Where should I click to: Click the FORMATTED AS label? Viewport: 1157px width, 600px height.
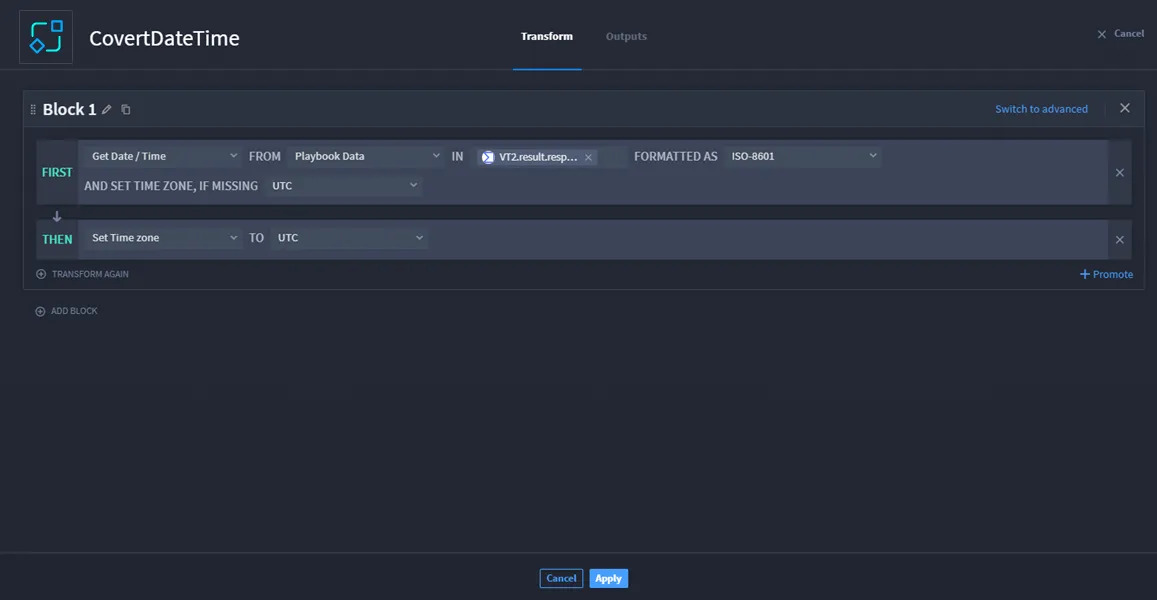coord(676,156)
